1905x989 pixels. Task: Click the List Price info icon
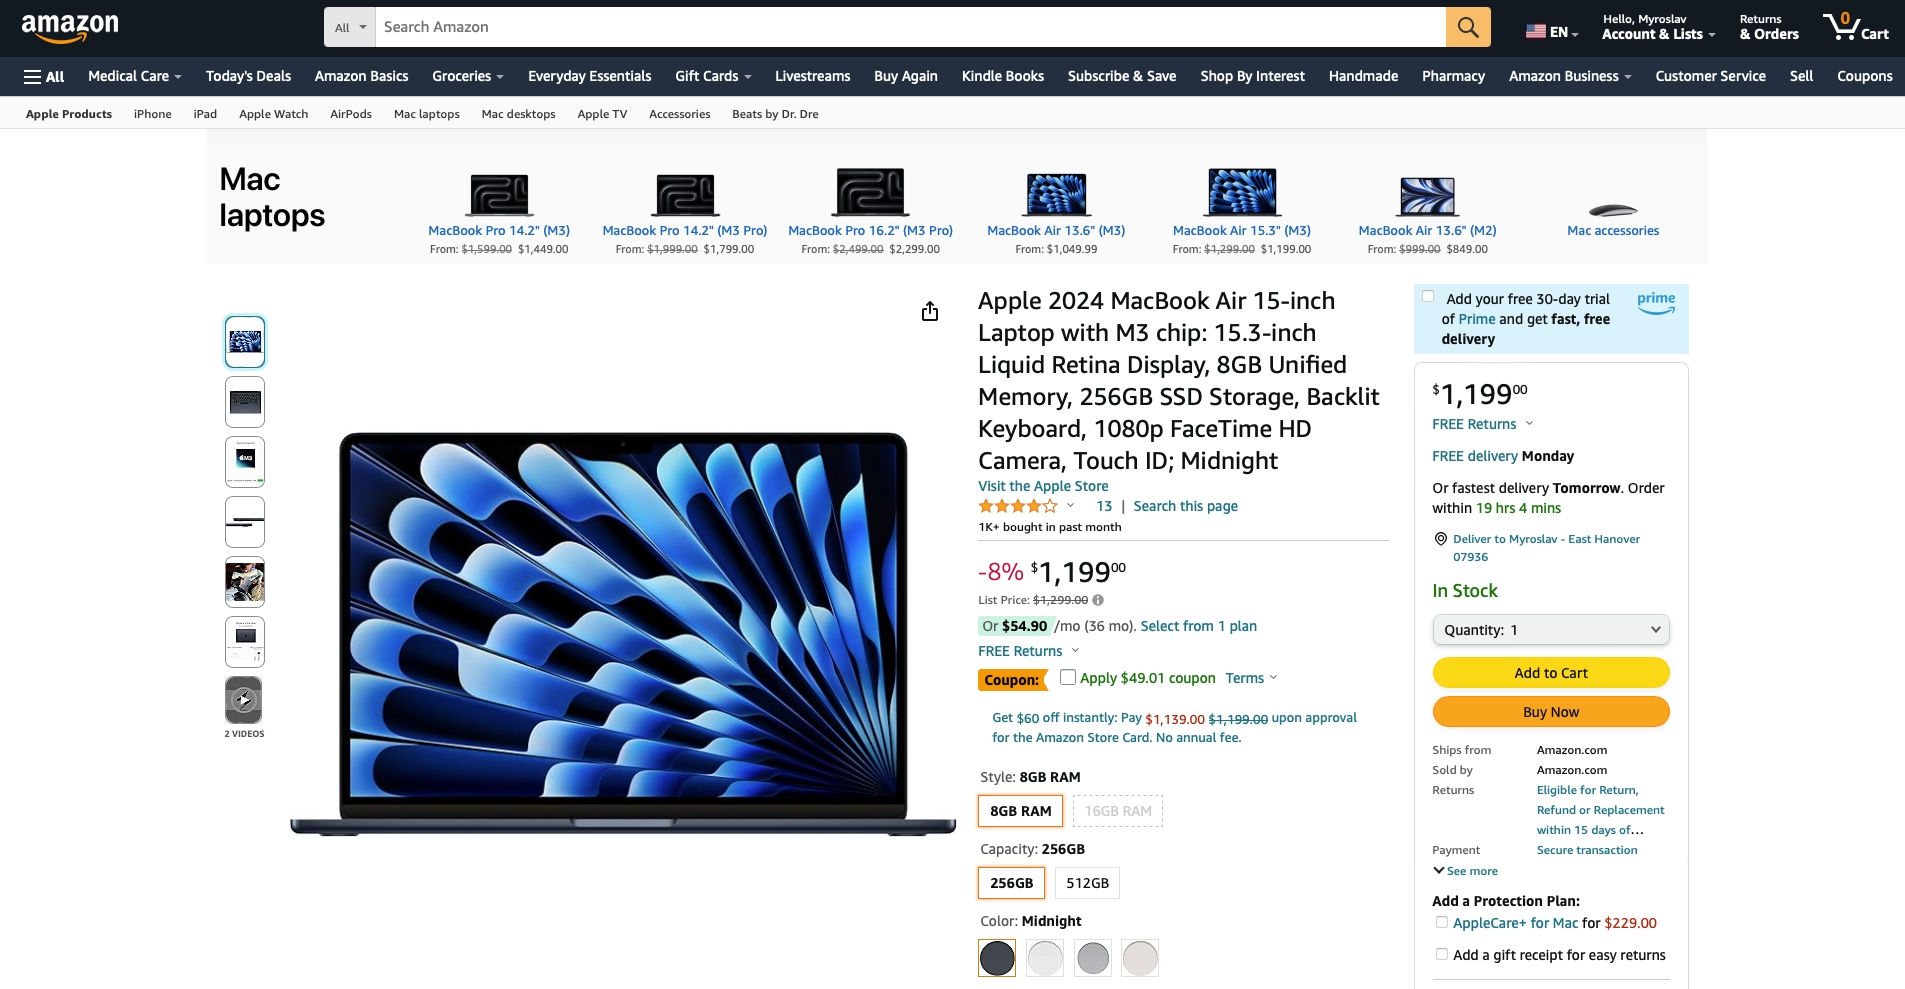click(x=1098, y=600)
